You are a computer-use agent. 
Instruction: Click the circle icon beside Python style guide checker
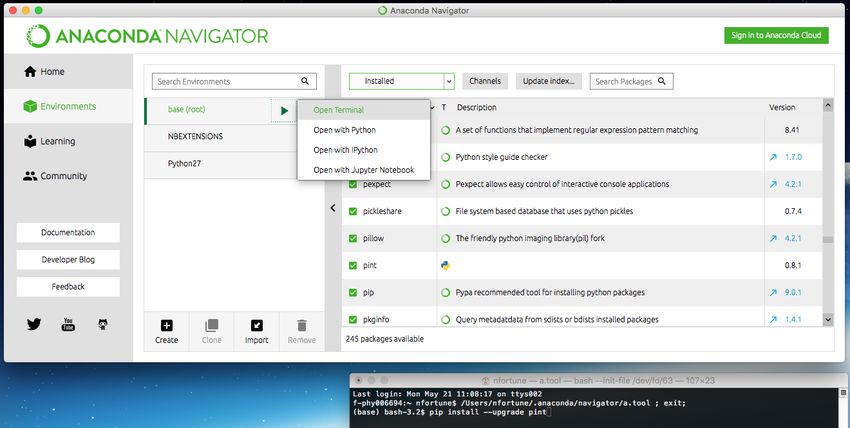point(446,157)
